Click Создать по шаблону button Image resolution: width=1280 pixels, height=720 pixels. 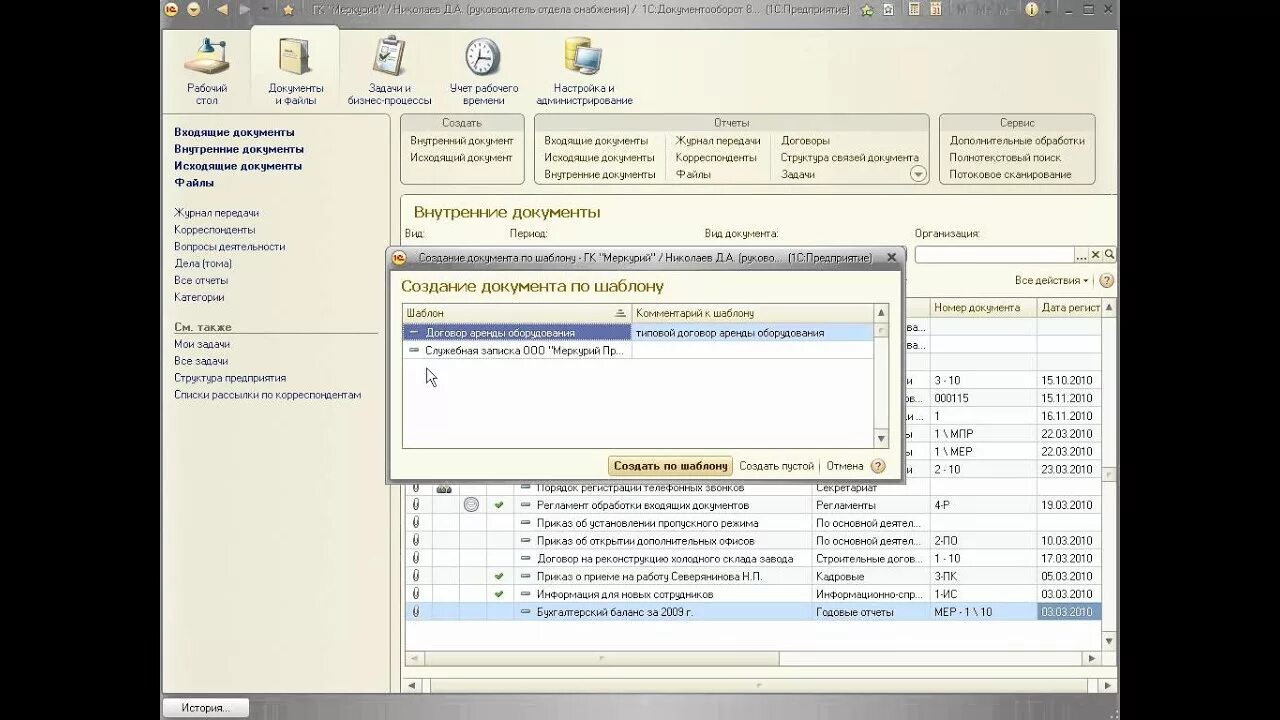point(671,466)
